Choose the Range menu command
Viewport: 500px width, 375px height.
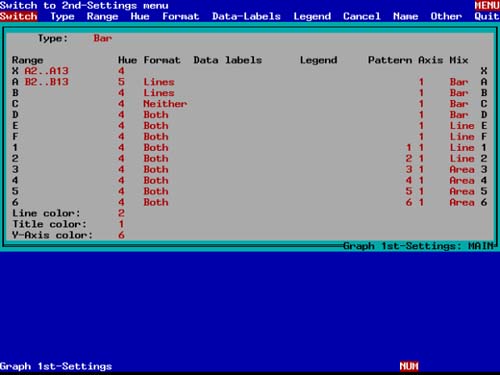pos(103,16)
